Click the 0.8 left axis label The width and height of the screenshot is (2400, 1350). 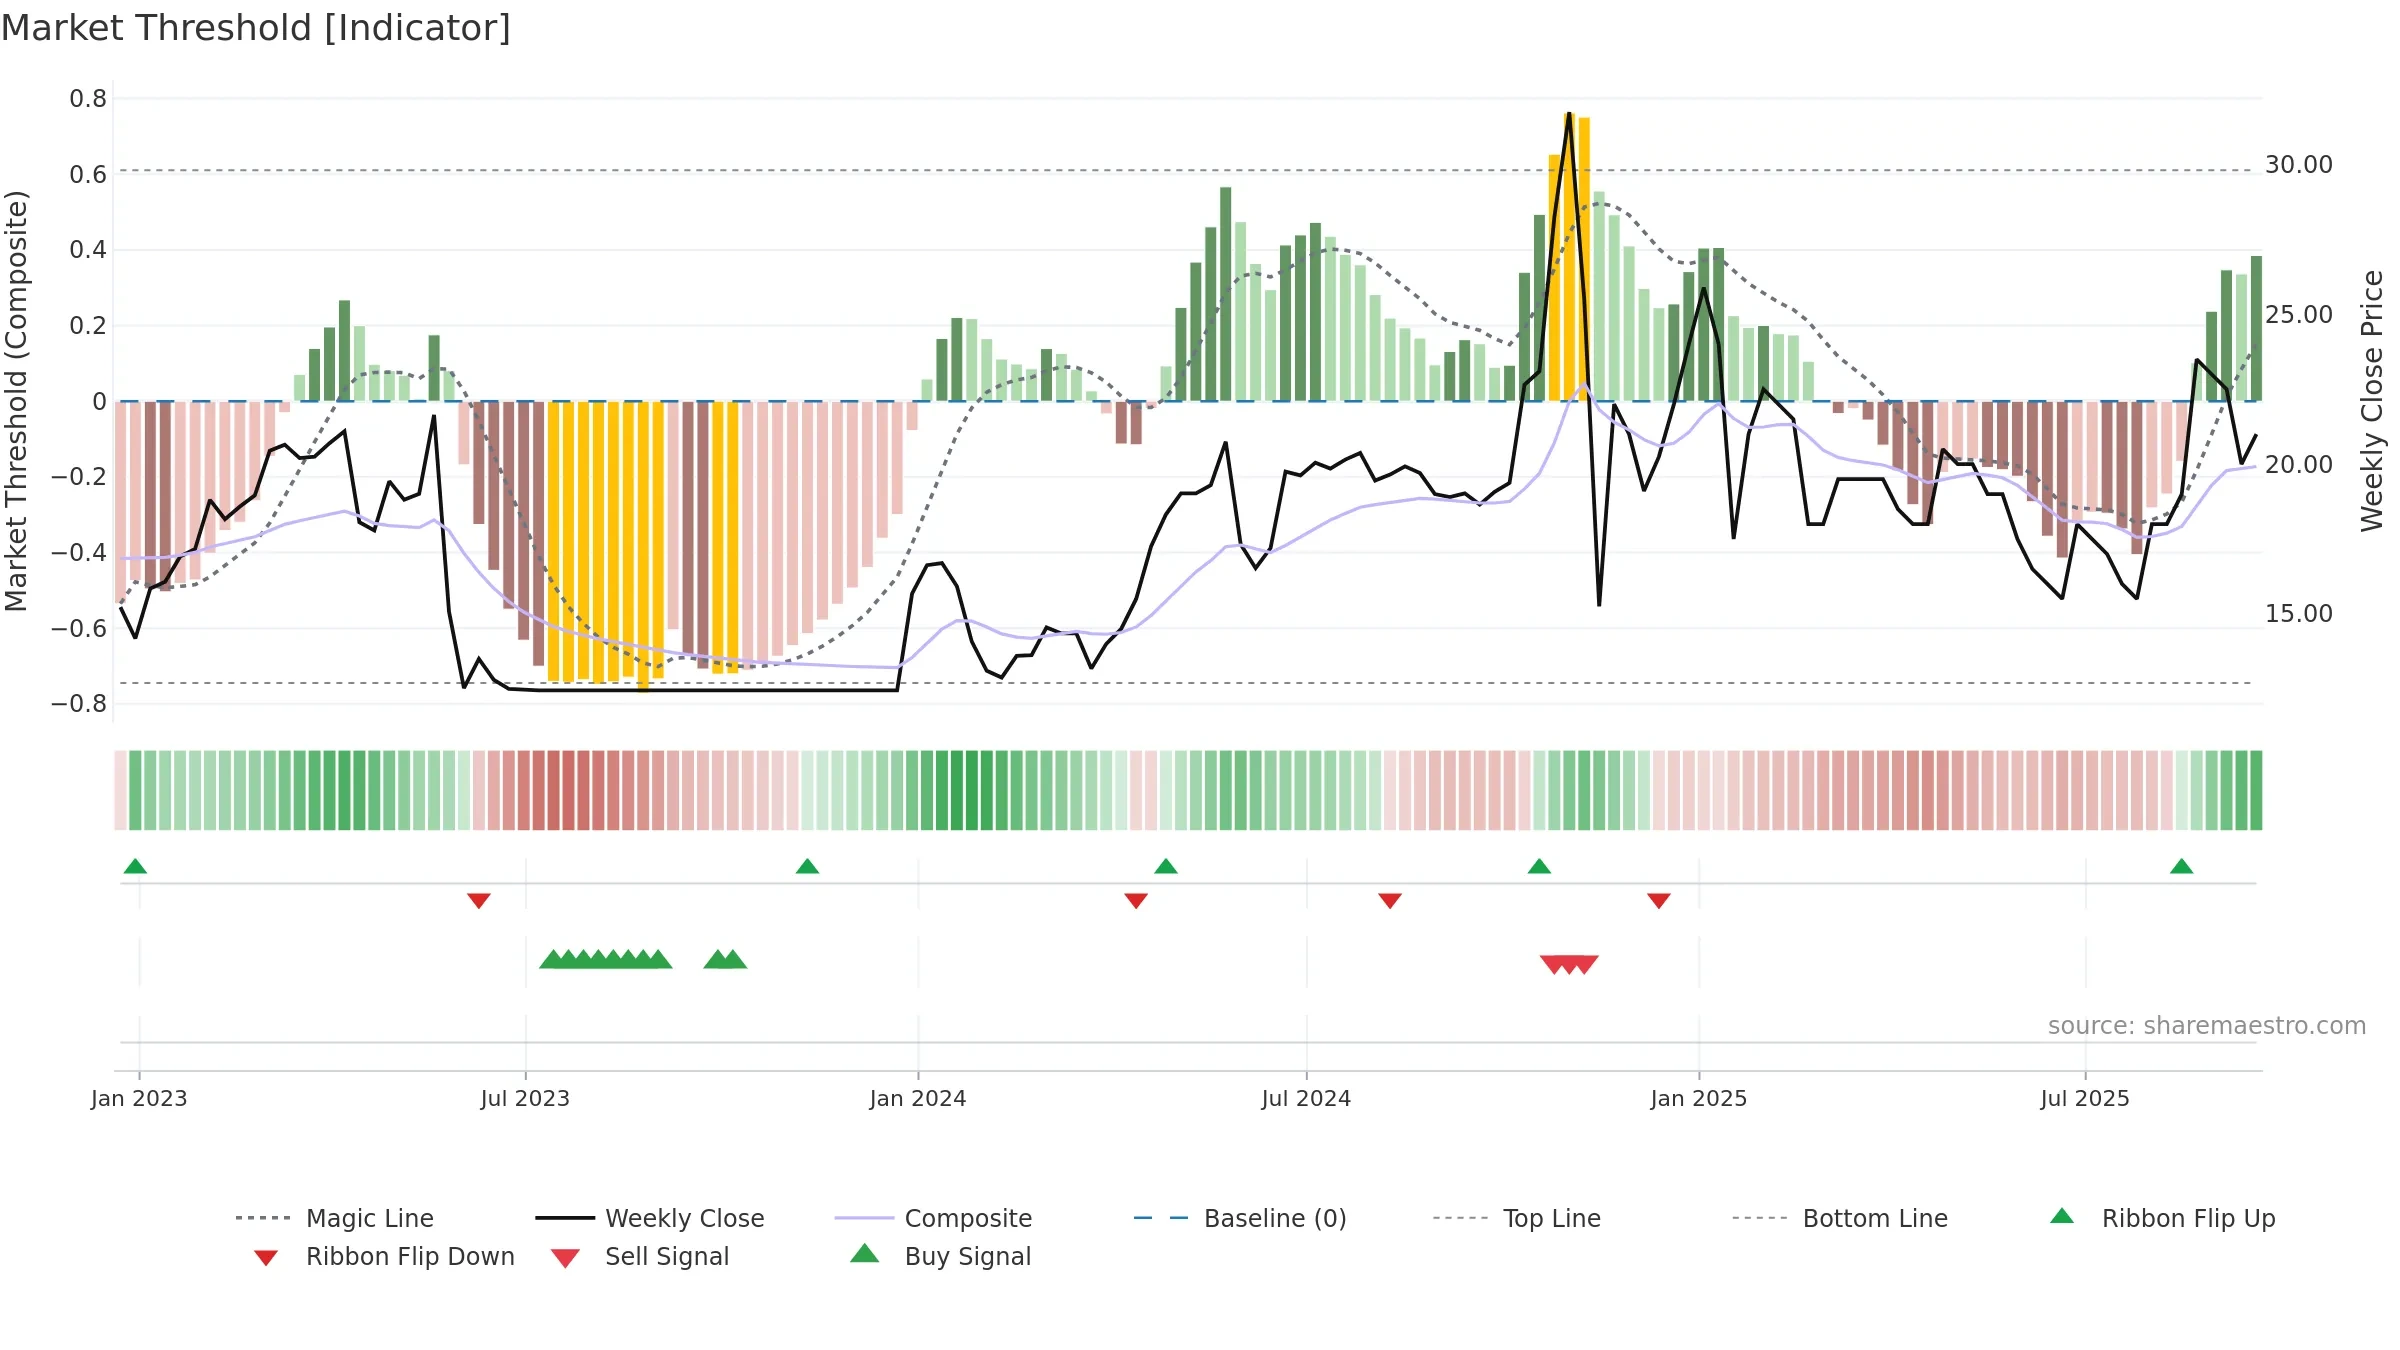pyautogui.click(x=88, y=99)
